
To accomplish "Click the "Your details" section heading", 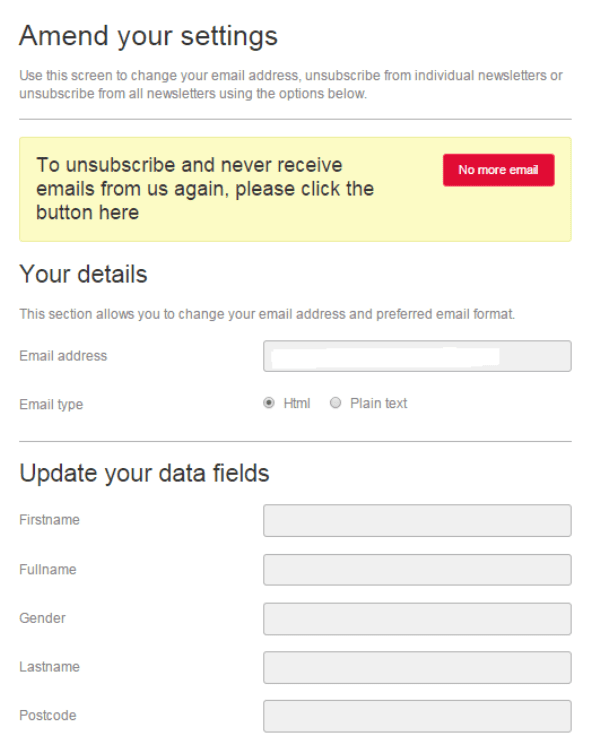I will 83,274.
